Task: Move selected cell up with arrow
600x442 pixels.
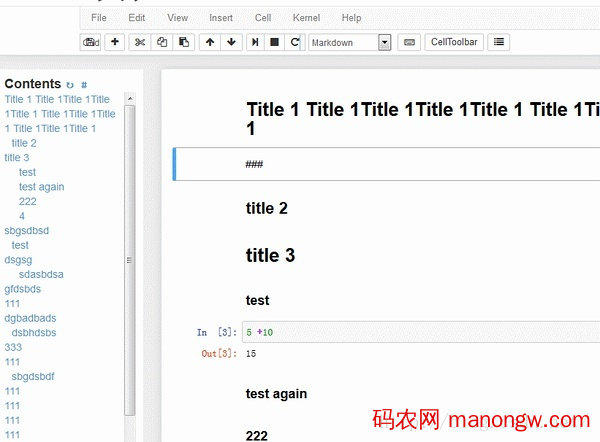Action: pyautogui.click(x=210, y=42)
